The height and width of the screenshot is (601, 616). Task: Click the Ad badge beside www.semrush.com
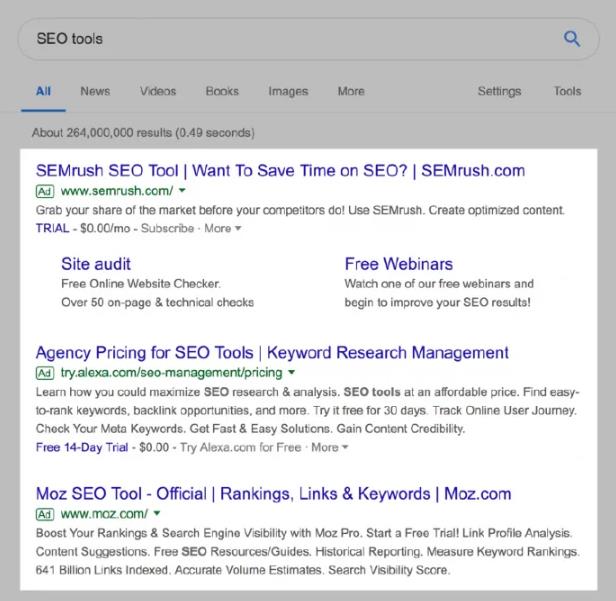(x=44, y=190)
